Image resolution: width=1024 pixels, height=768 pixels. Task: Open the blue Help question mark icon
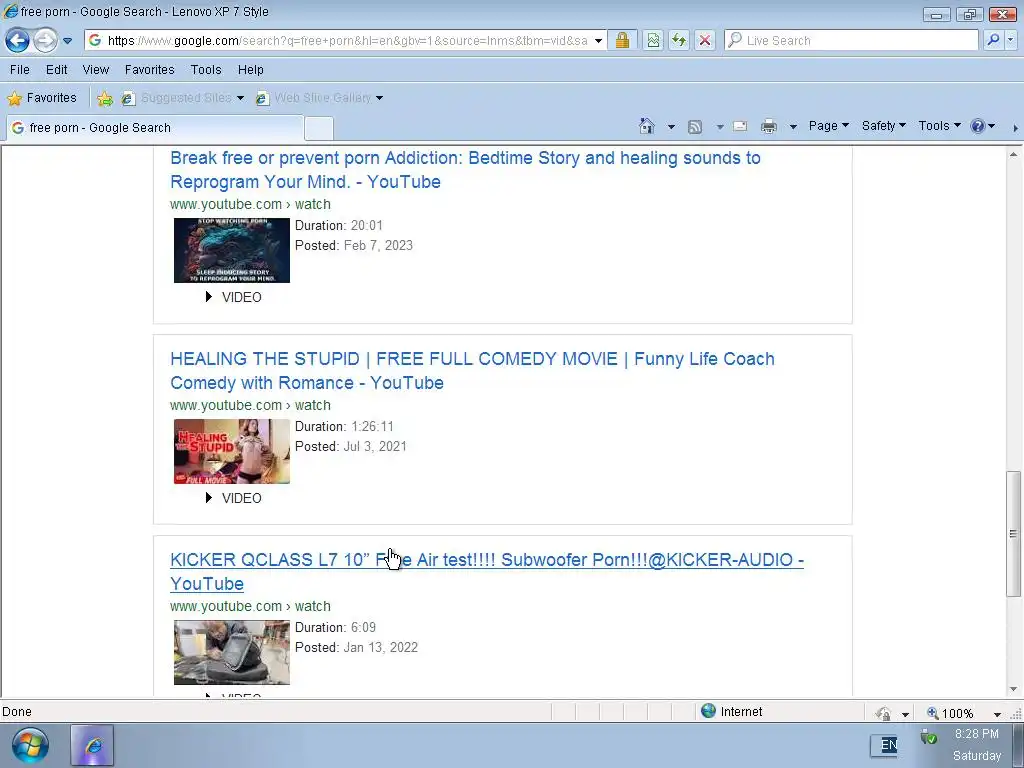[978, 126]
